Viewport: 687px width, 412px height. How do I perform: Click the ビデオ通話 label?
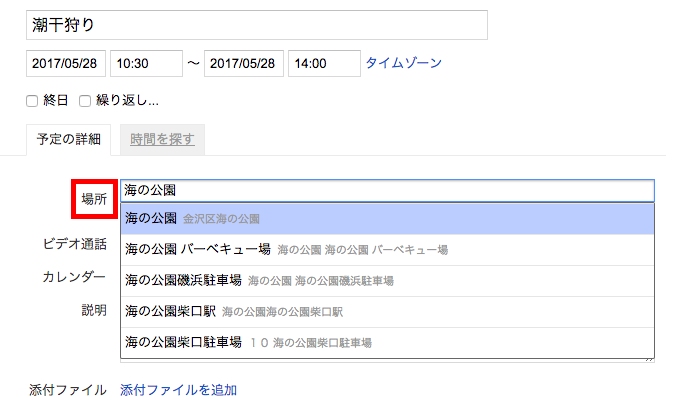[74, 244]
